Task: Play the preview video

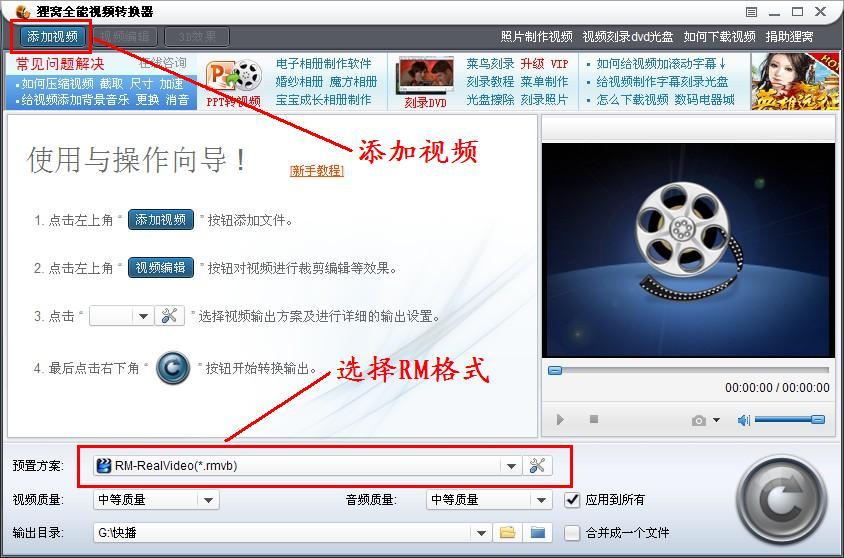Action: point(560,419)
